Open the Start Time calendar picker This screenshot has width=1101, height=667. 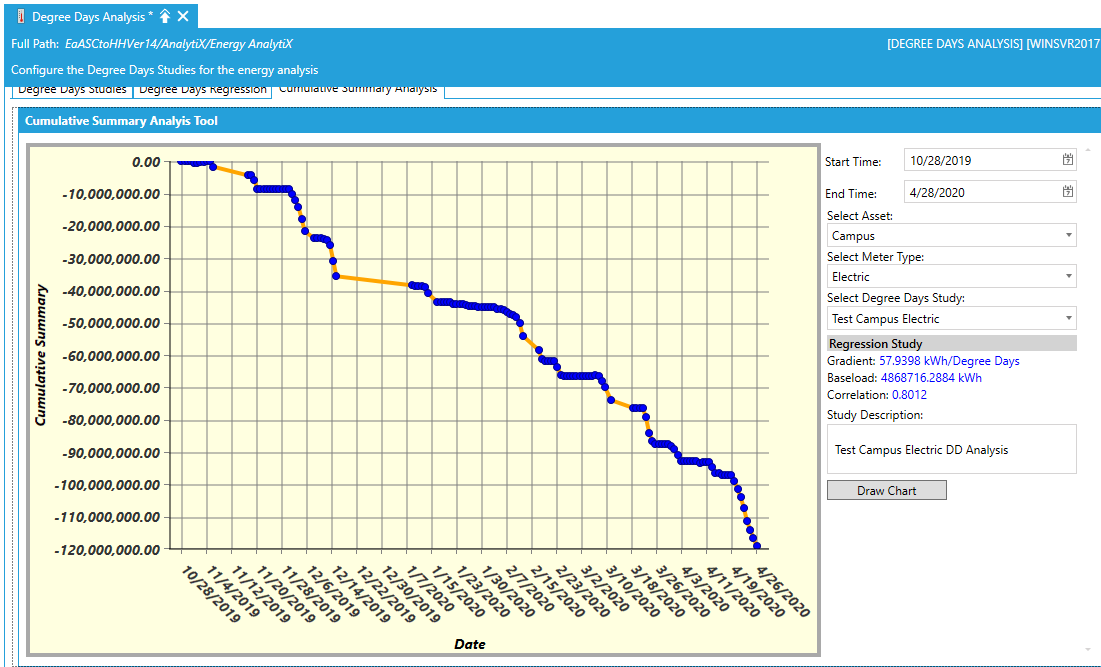pos(1067,160)
